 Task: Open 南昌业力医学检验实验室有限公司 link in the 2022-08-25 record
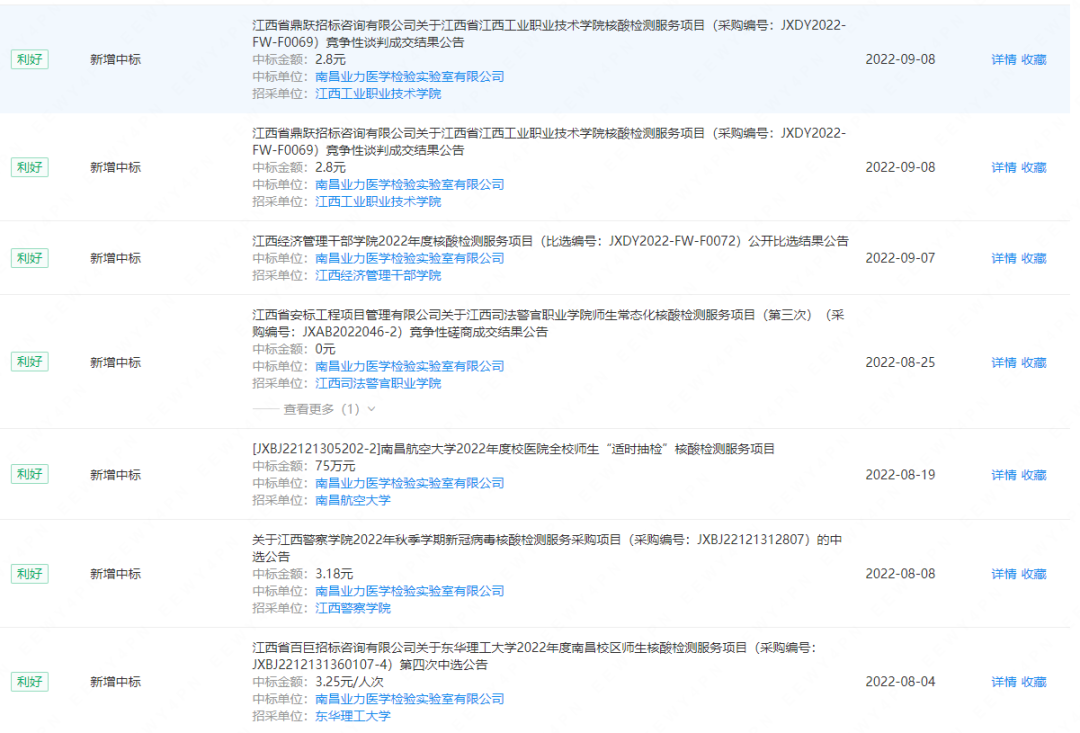410,366
